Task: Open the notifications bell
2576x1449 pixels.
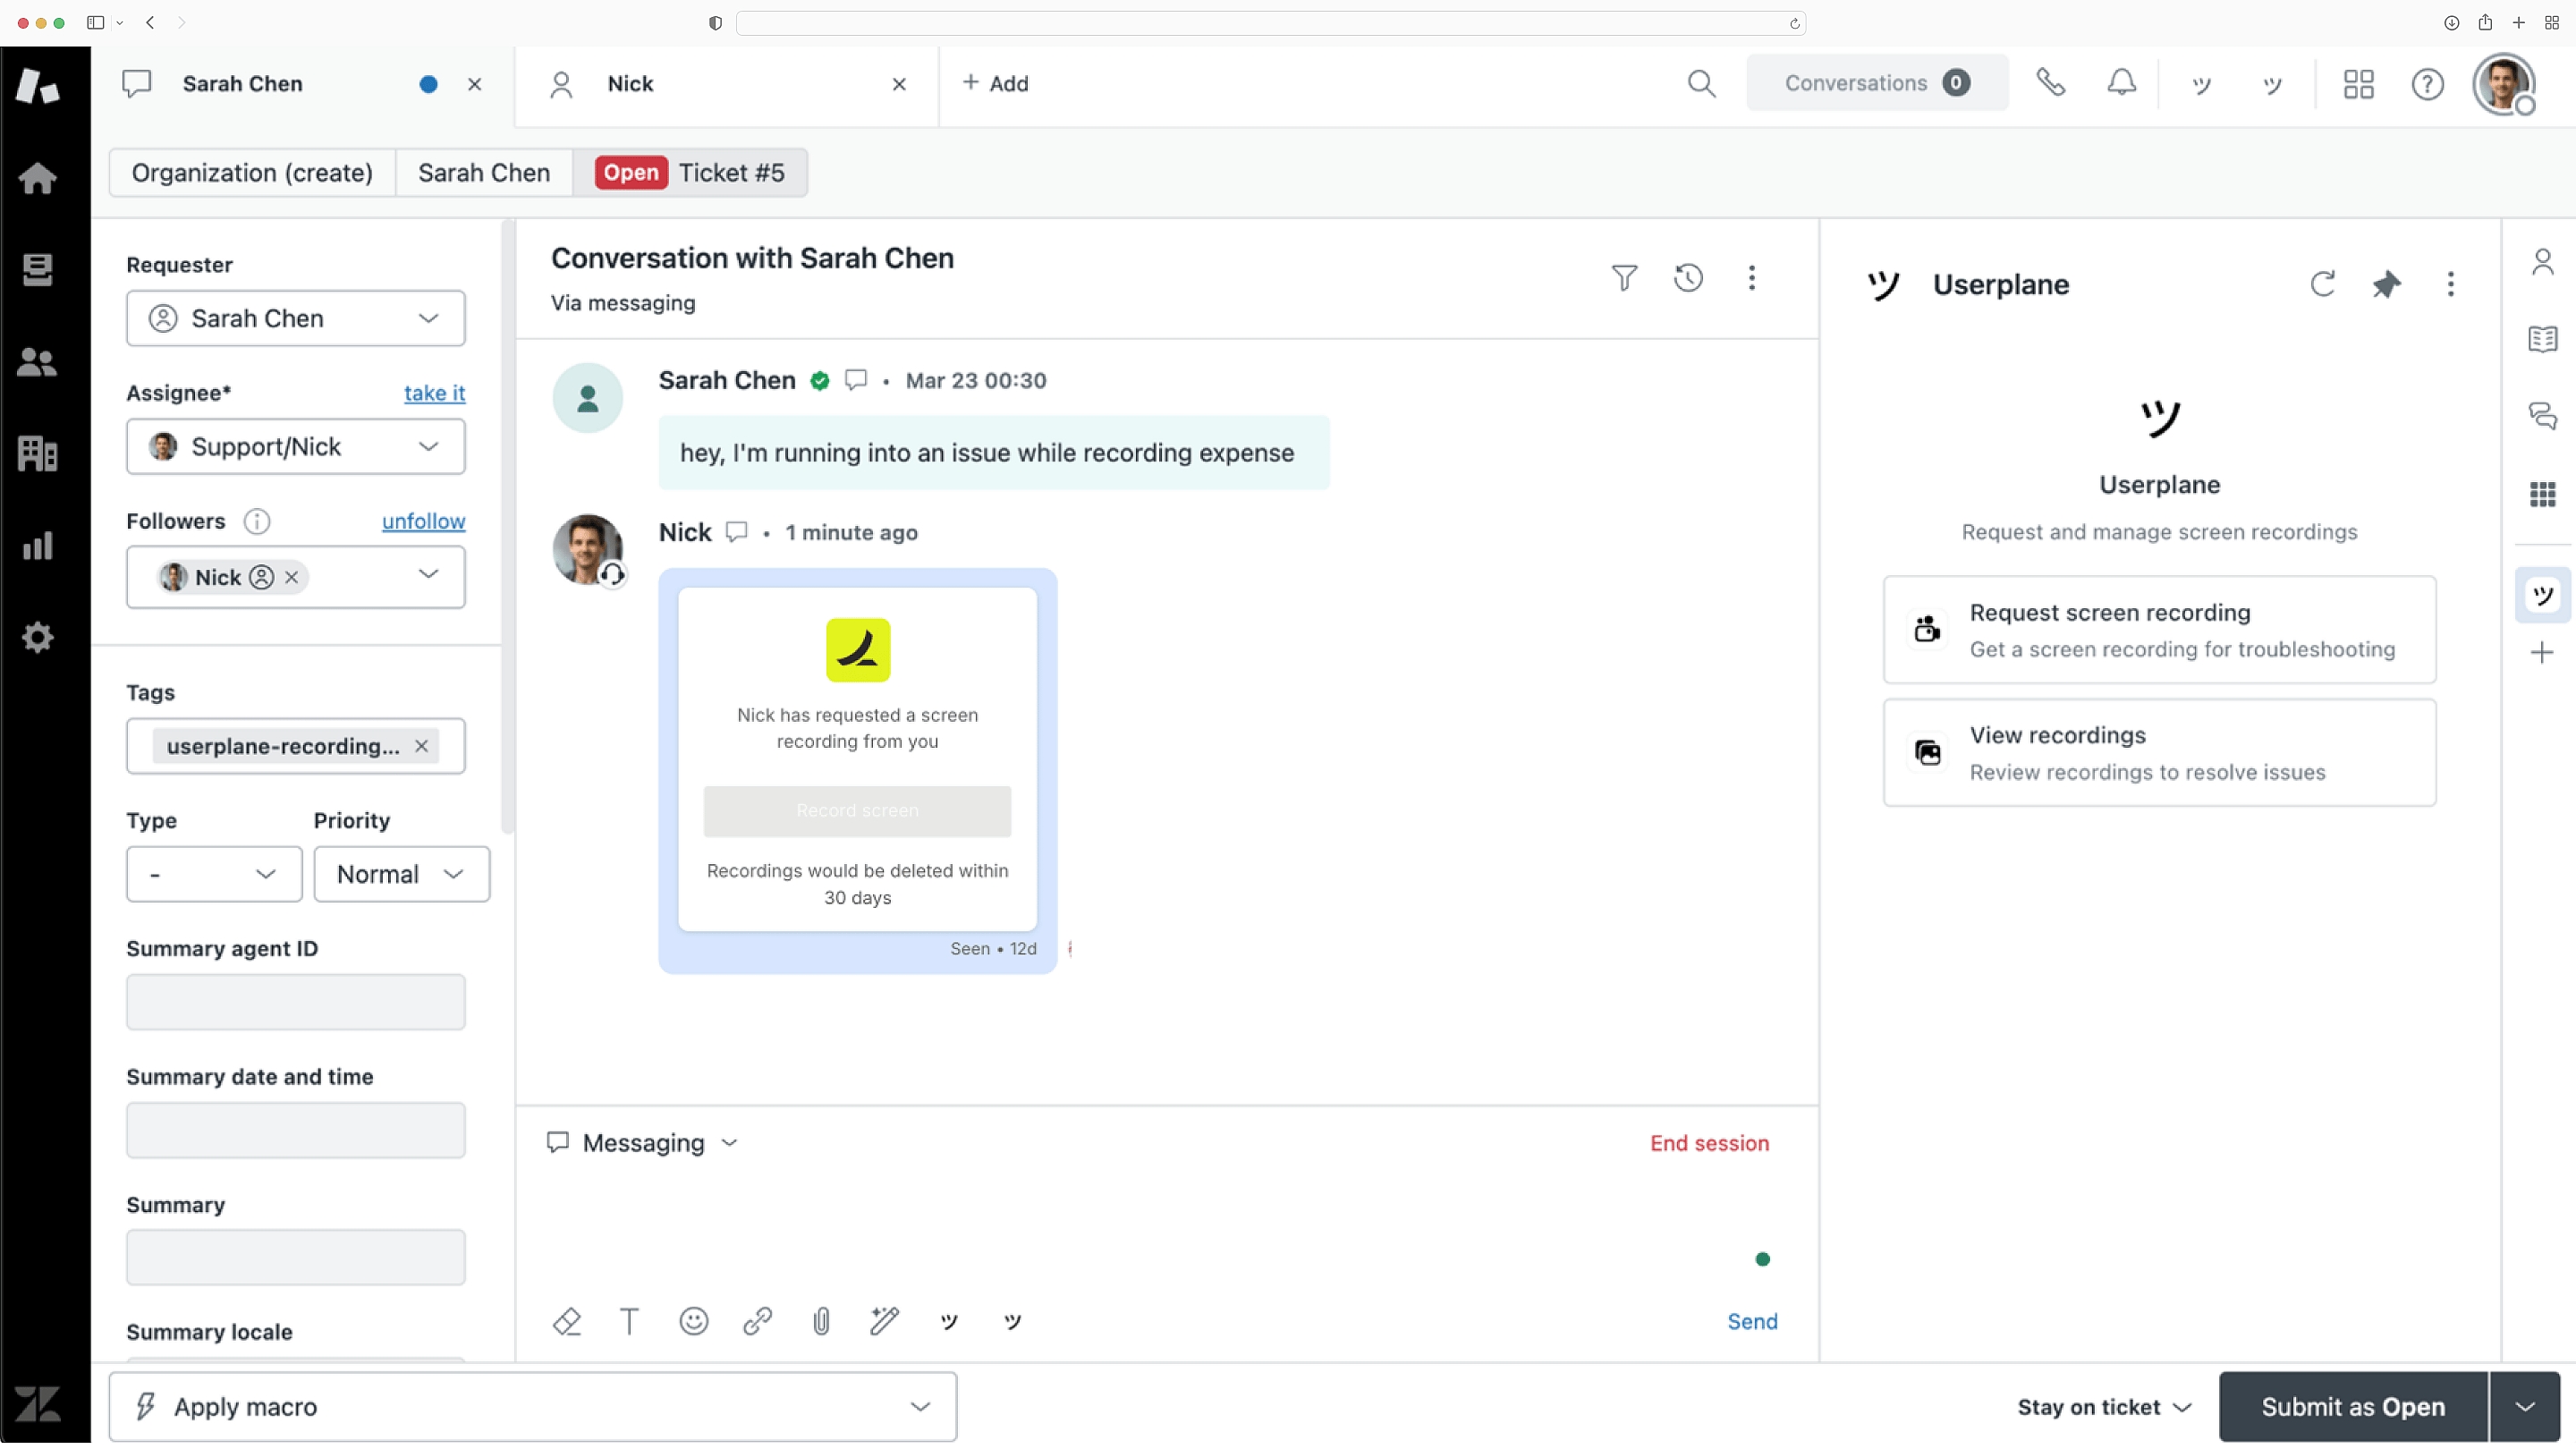Action: (x=2122, y=83)
